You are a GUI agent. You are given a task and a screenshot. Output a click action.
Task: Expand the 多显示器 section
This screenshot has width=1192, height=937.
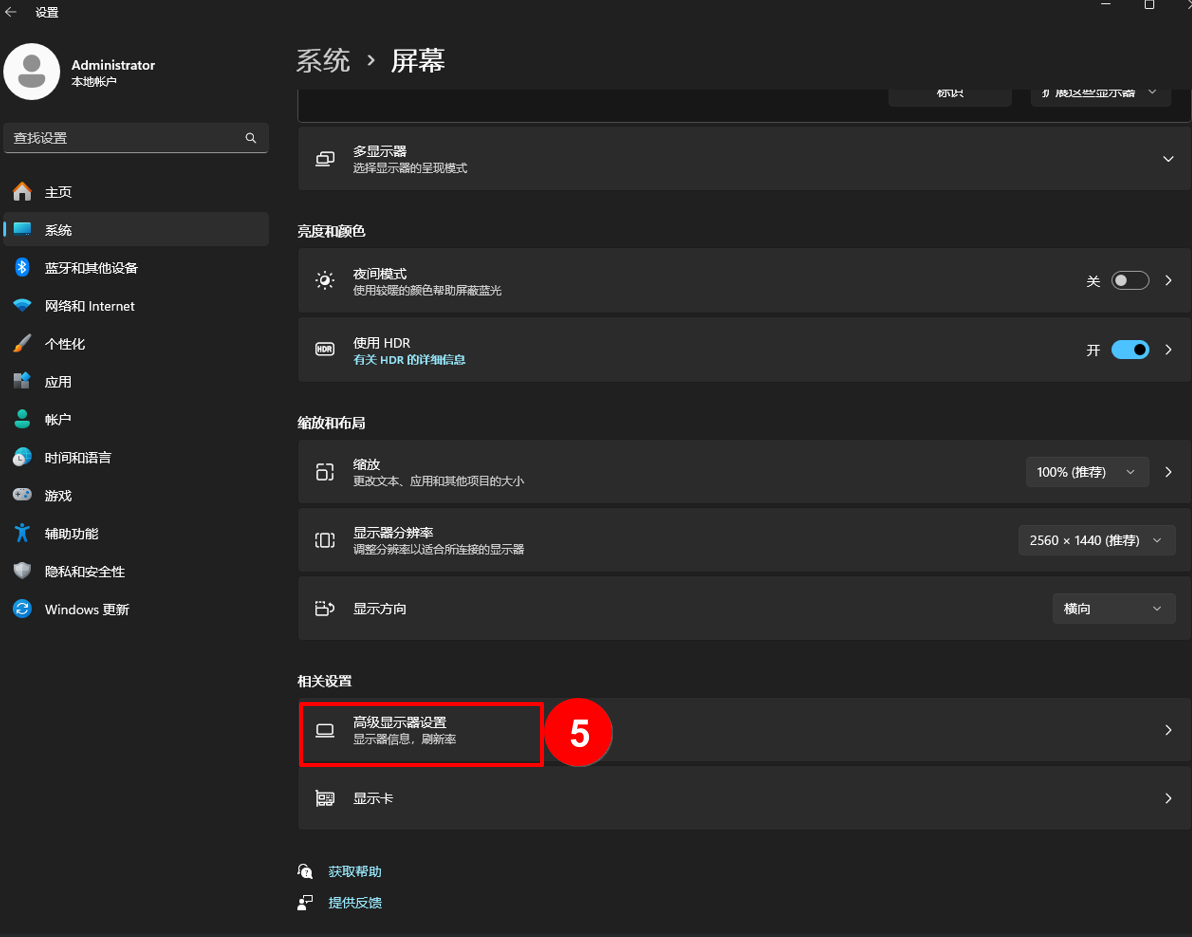tap(1168, 159)
